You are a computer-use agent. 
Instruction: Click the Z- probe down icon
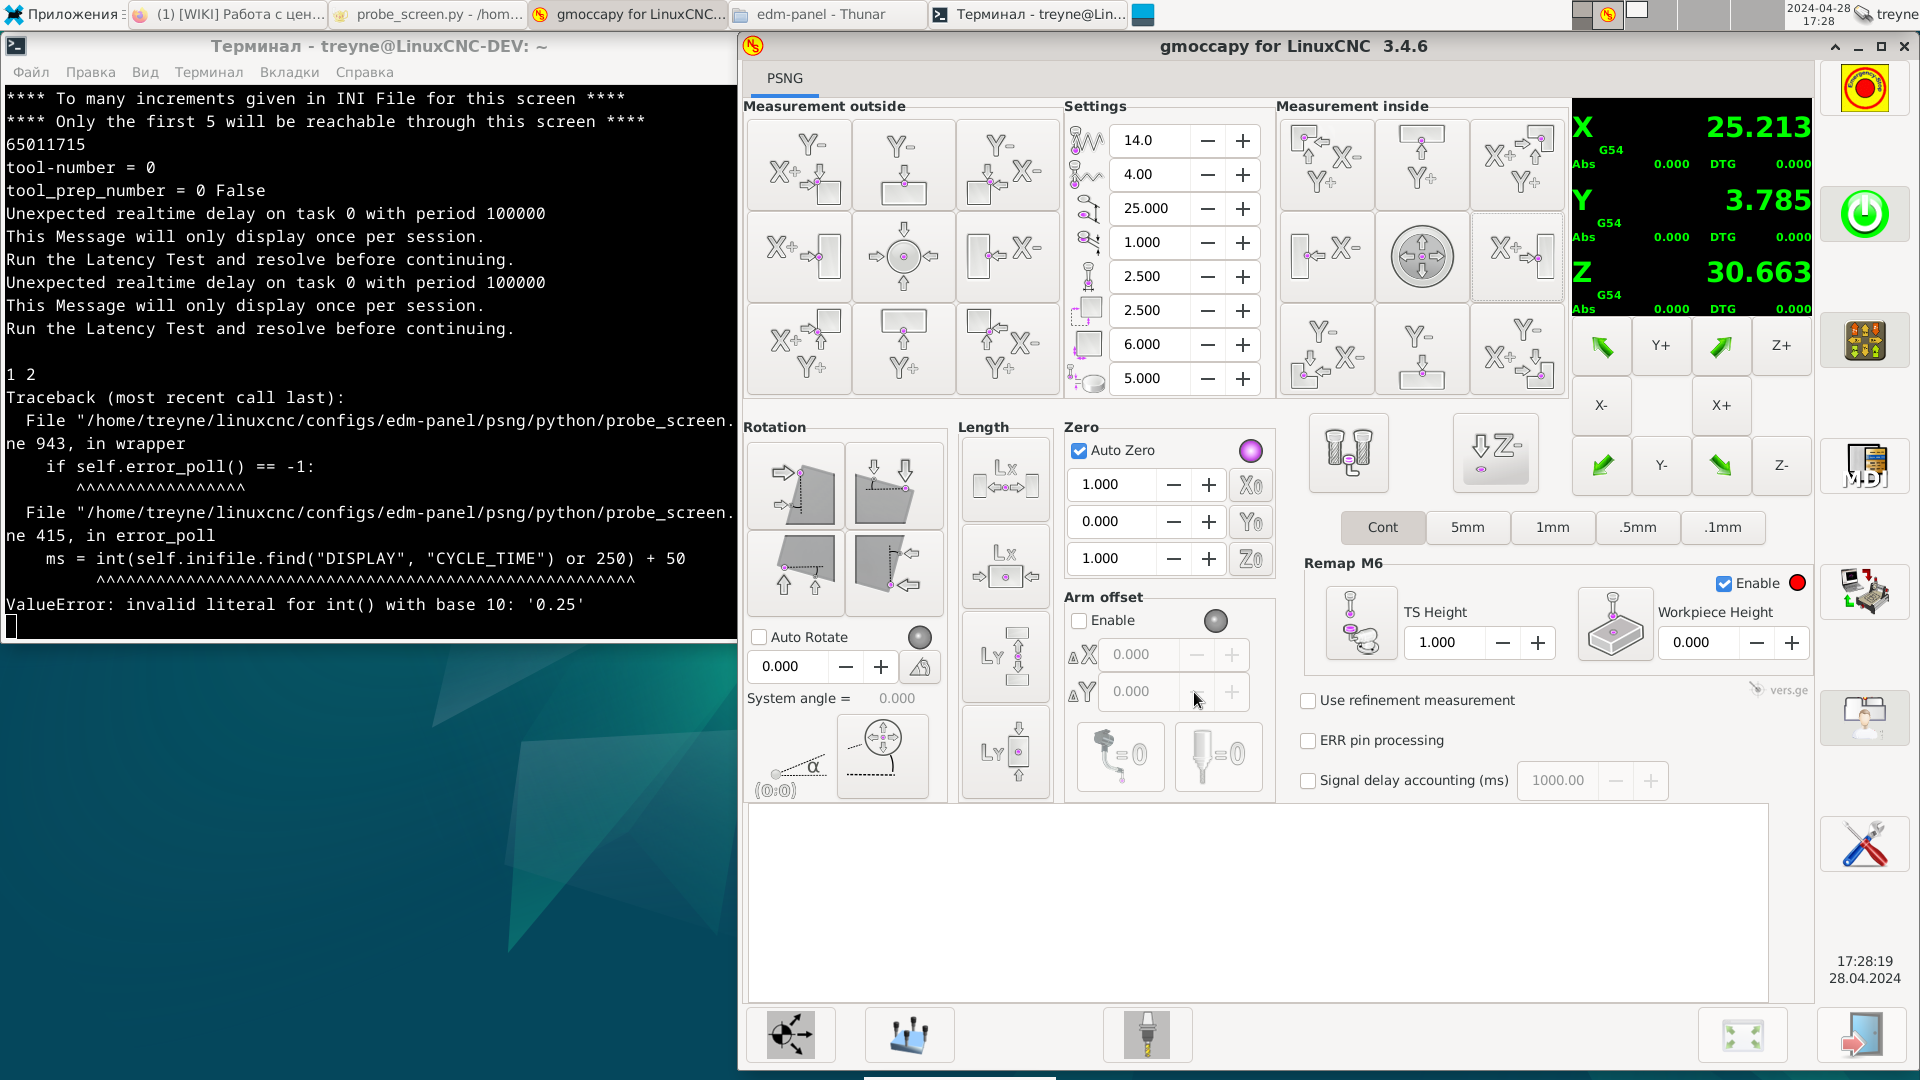pos(1495,454)
